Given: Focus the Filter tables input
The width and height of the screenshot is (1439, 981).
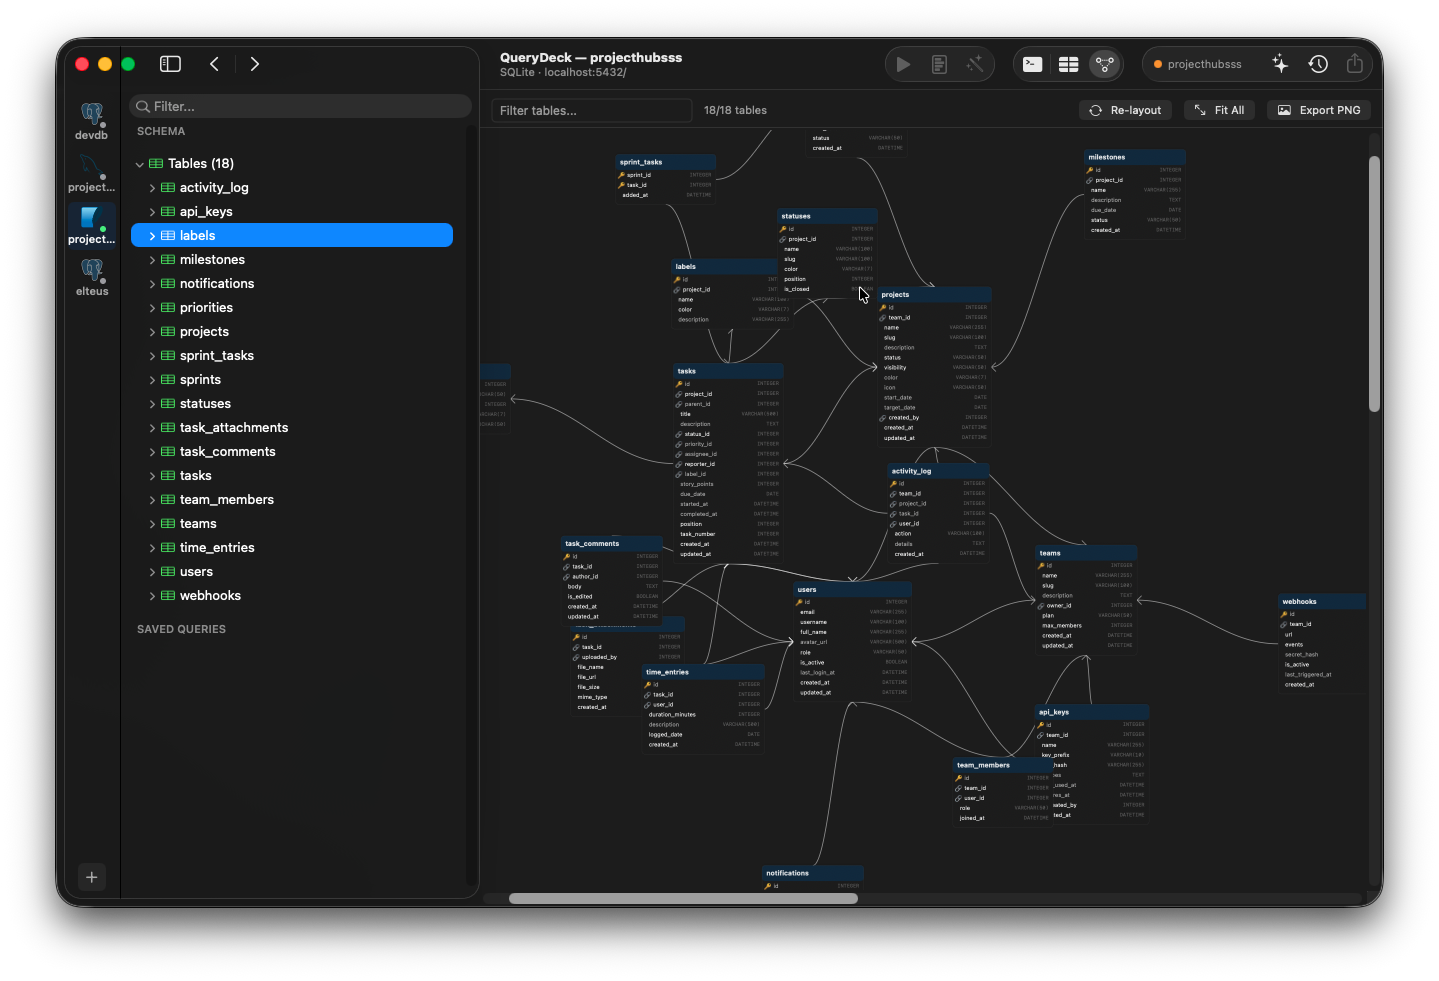Looking at the screenshot, I should tap(592, 110).
